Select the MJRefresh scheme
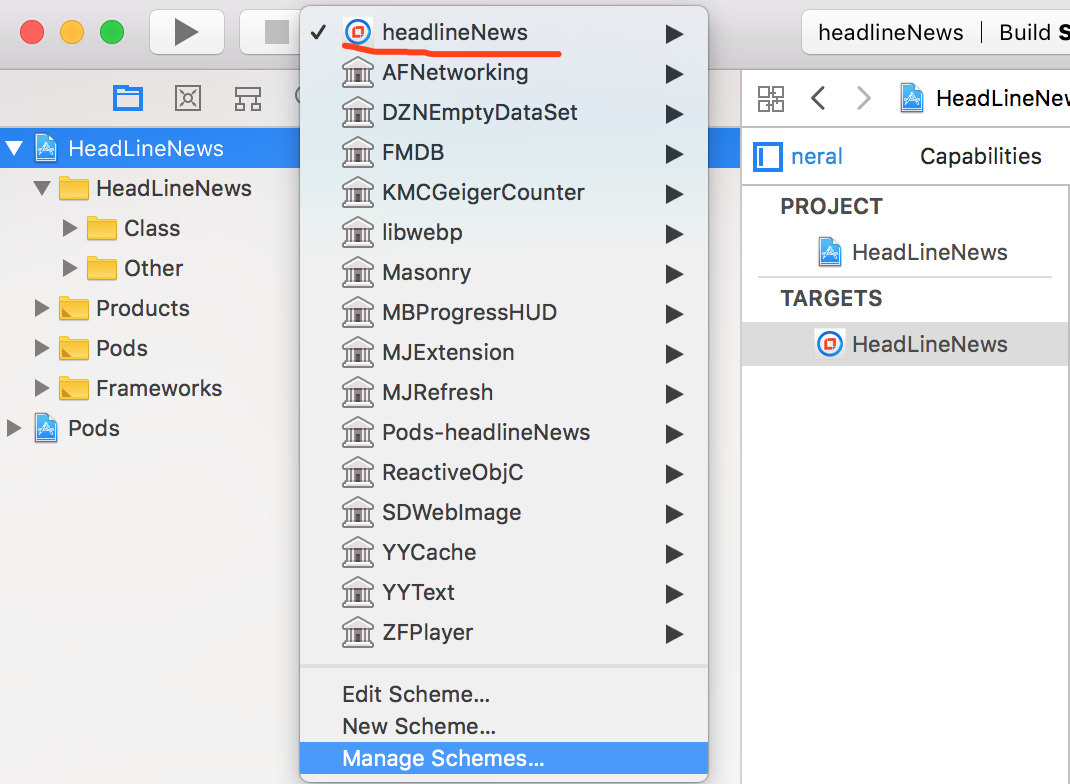 (504, 392)
